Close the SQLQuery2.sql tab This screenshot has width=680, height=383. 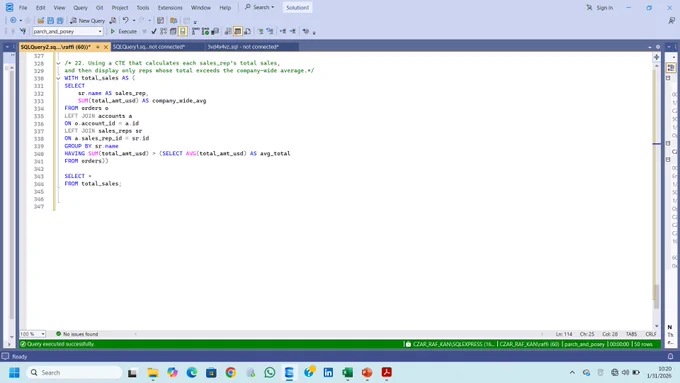click(105, 47)
